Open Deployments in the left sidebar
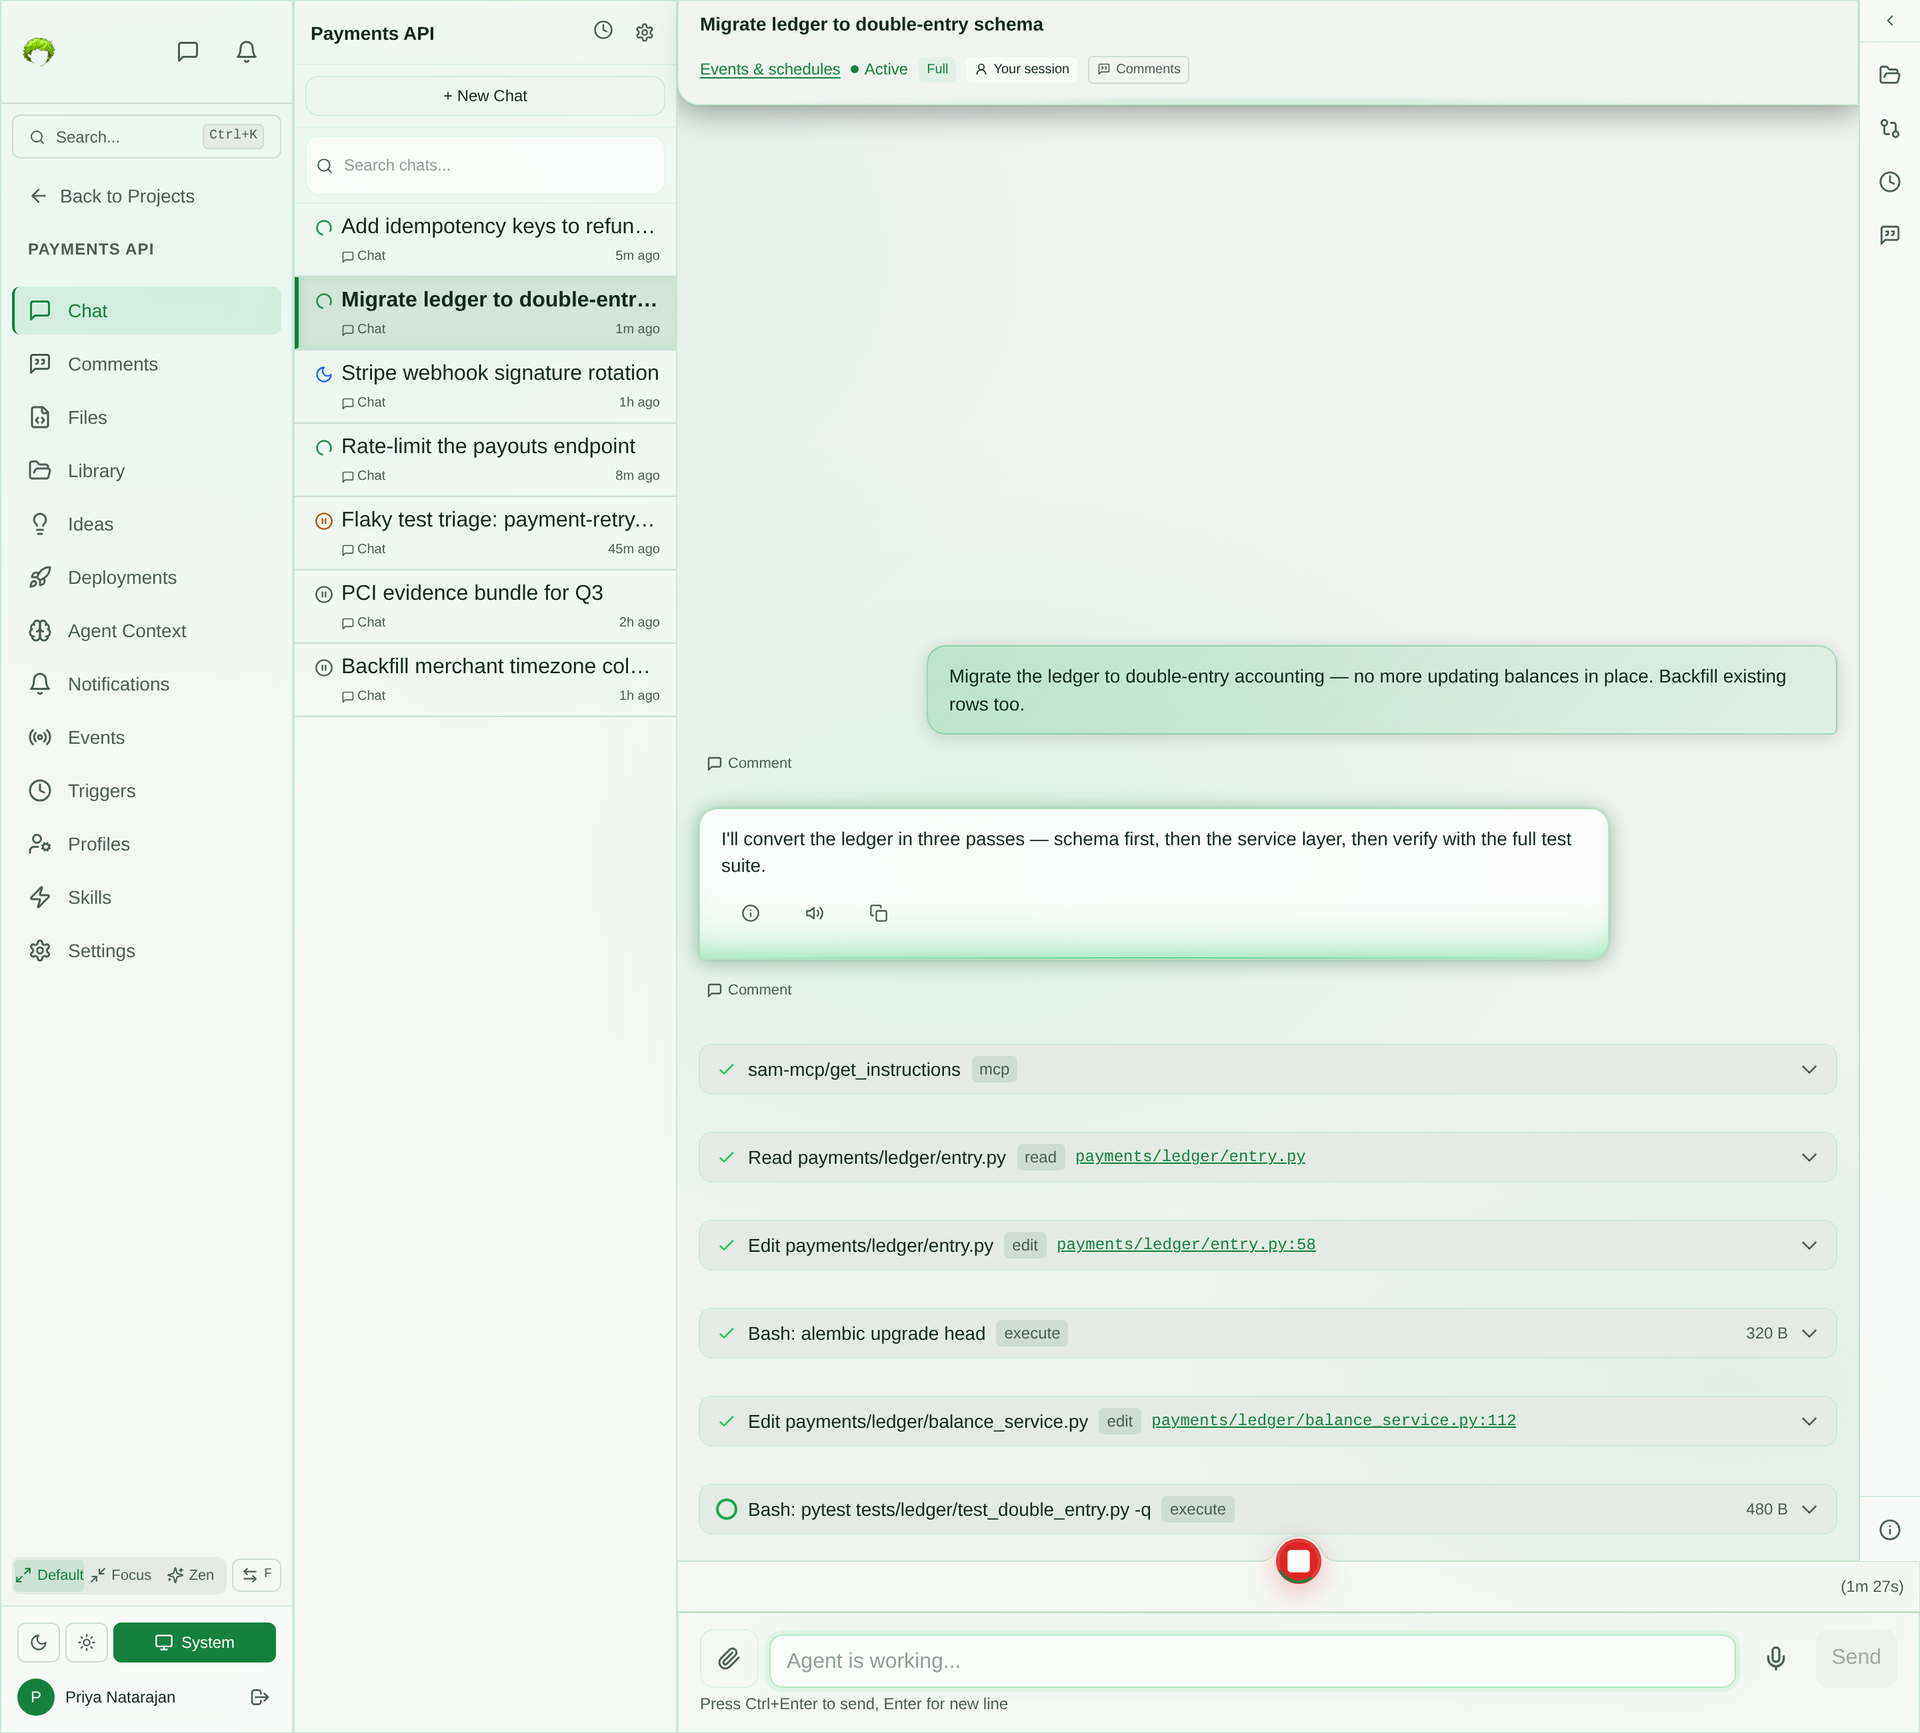 (x=147, y=577)
